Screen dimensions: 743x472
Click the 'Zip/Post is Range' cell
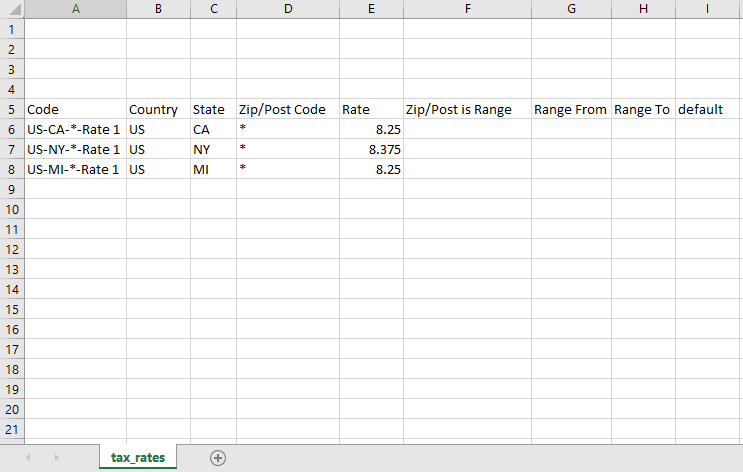468,109
